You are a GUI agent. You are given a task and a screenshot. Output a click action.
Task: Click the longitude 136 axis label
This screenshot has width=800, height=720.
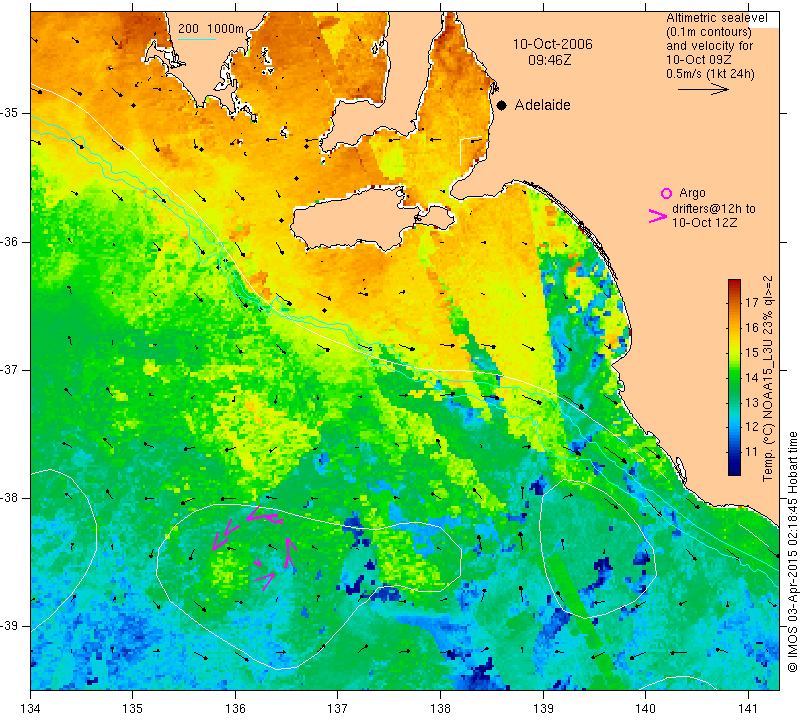click(x=235, y=709)
